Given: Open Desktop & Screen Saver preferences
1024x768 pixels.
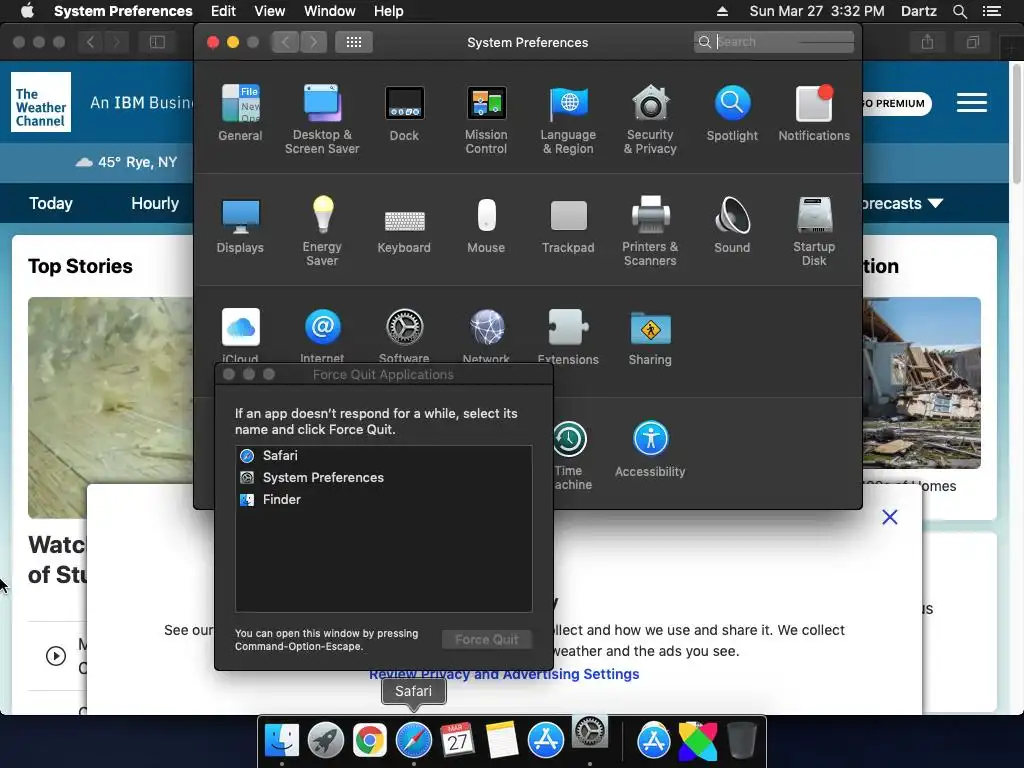Looking at the screenshot, I should pos(322,120).
